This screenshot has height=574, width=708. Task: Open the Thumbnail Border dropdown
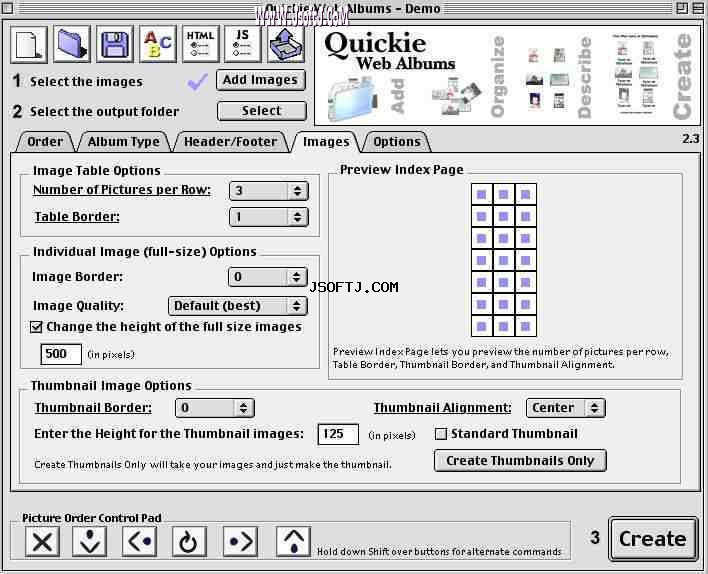point(215,408)
